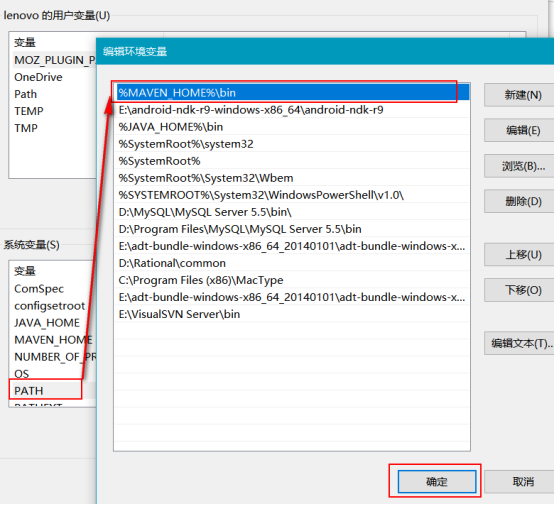Viewport: 554px width, 505px height.
Task: Move the entry down with 下移(O)
Action: point(519,290)
